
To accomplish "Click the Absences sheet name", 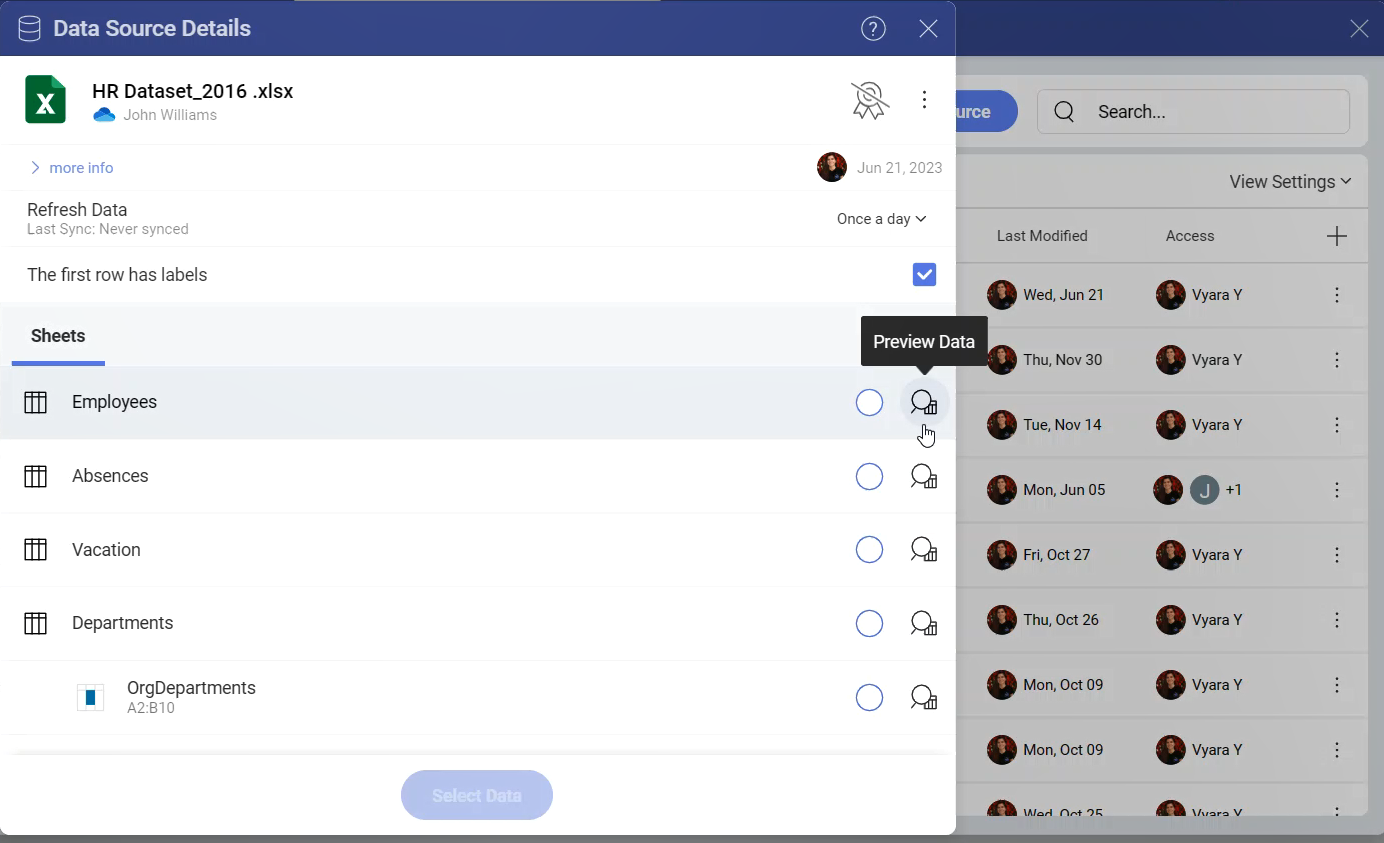I will 110,476.
